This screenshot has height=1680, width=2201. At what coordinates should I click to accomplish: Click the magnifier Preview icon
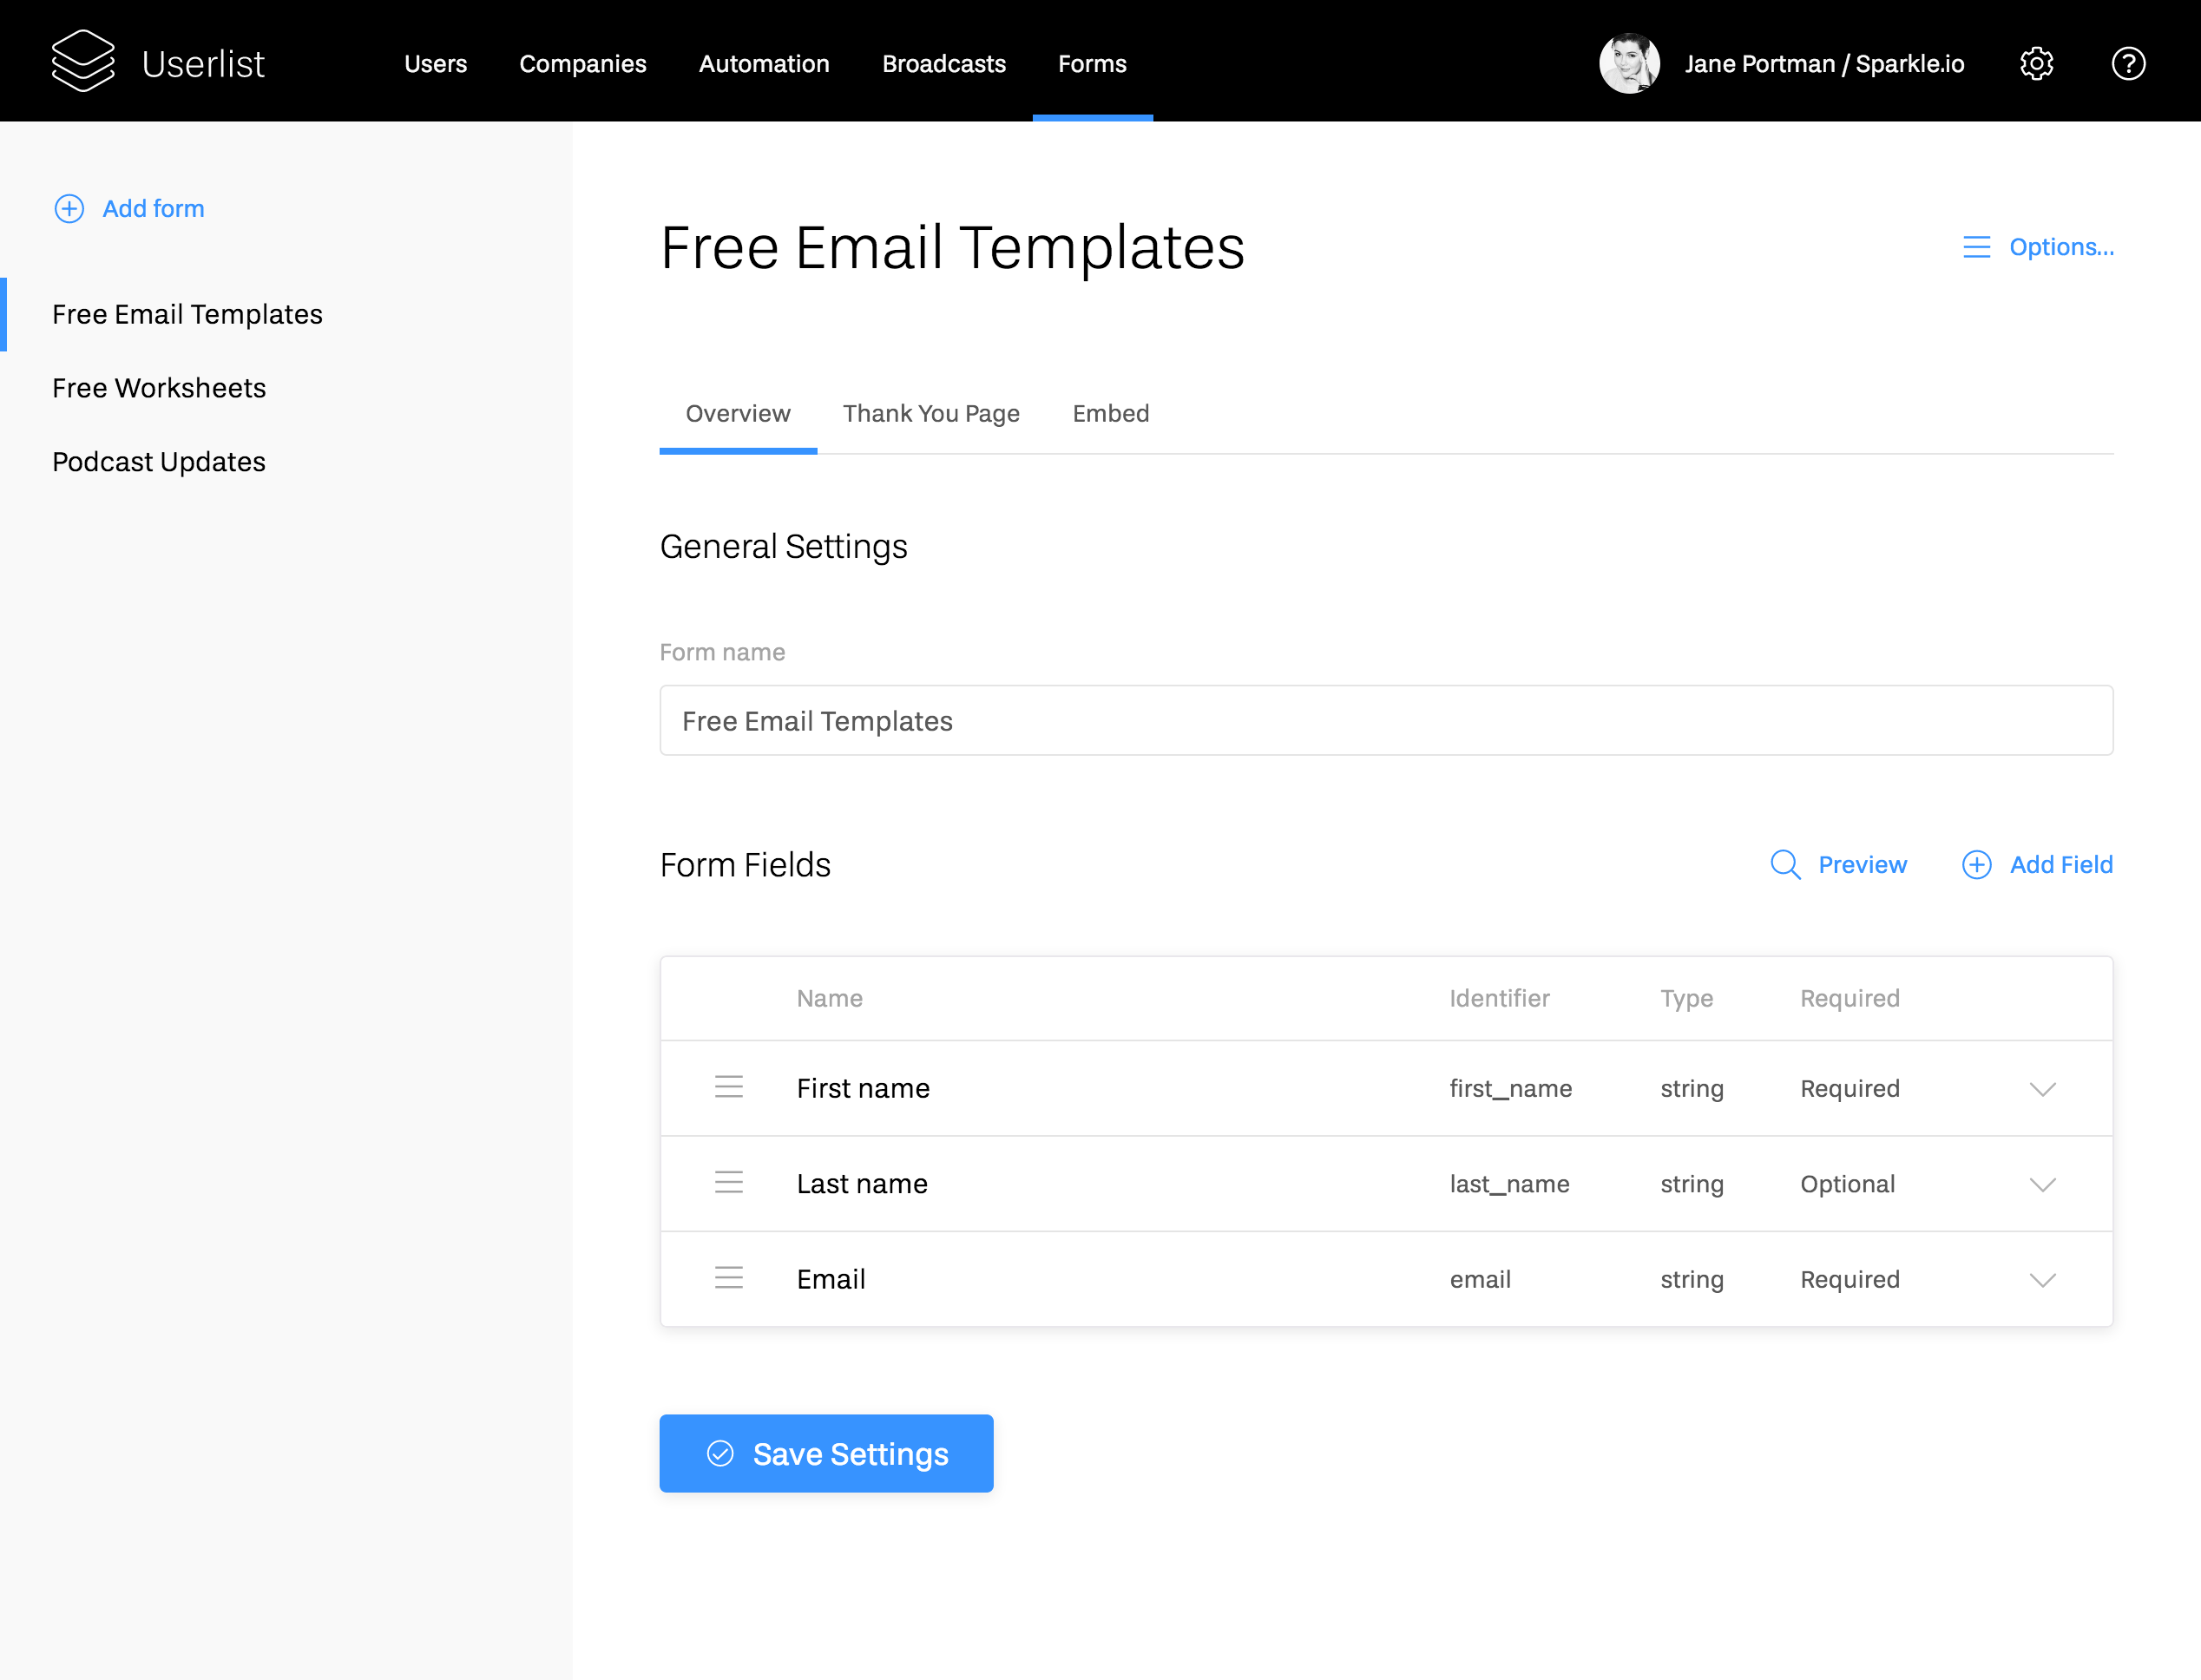[x=1785, y=865]
